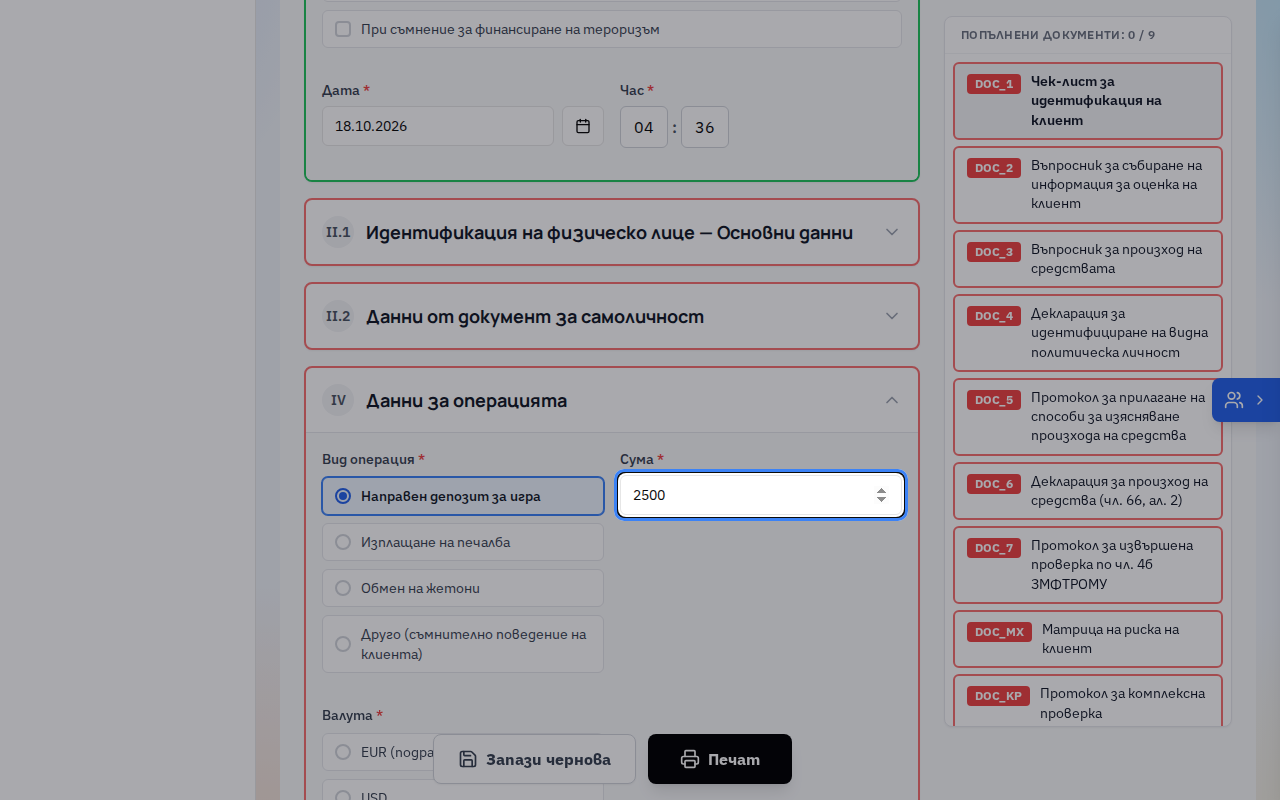Select EUR currency radio button
The image size is (1280, 800).
click(x=343, y=752)
